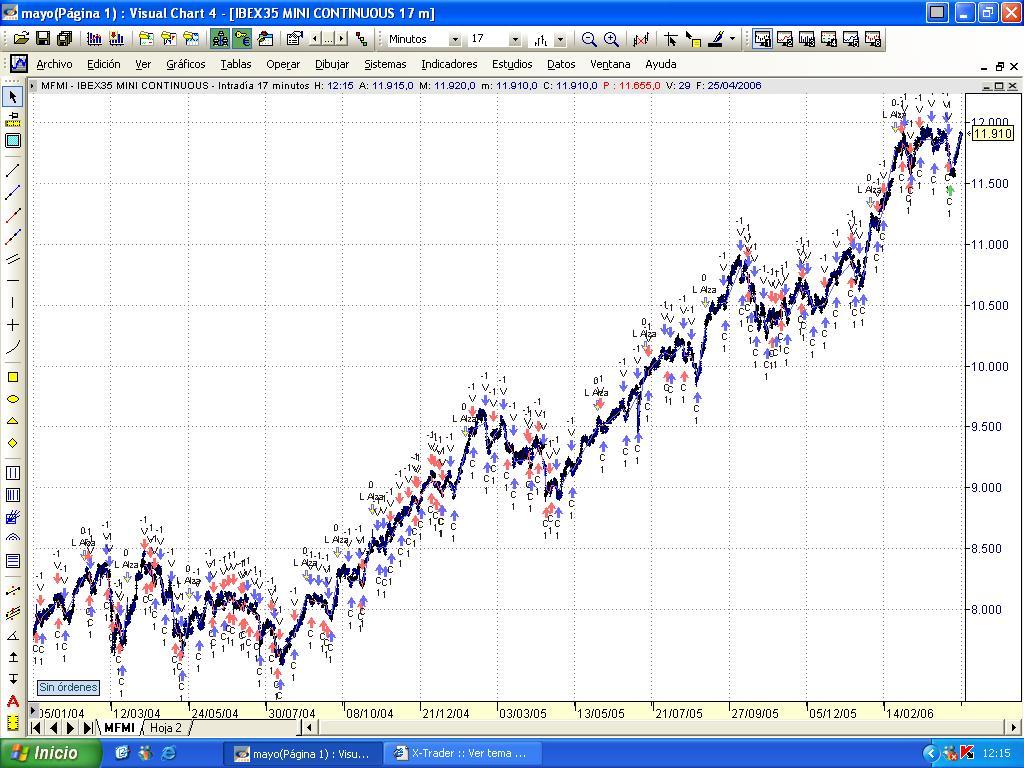
Task: Open the chart type dropdown arrow
Action: [x=560, y=39]
